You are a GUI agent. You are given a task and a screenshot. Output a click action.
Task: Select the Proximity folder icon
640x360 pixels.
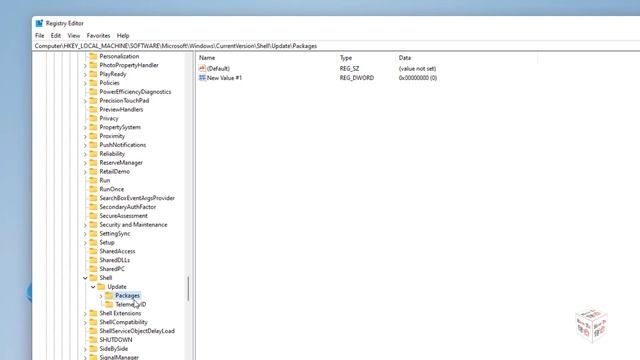[x=93, y=136]
